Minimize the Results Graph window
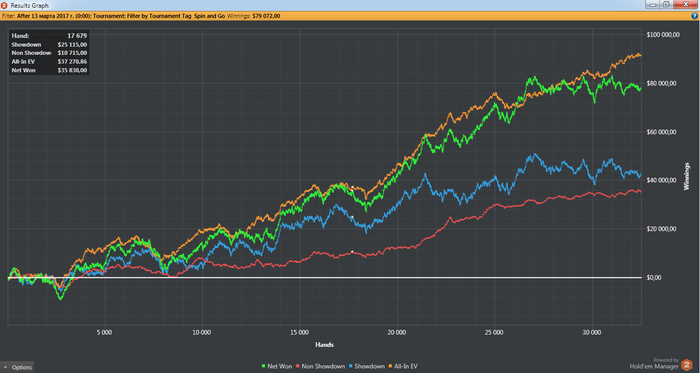Image resolution: width=700 pixels, height=373 pixels. pos(652,4)
